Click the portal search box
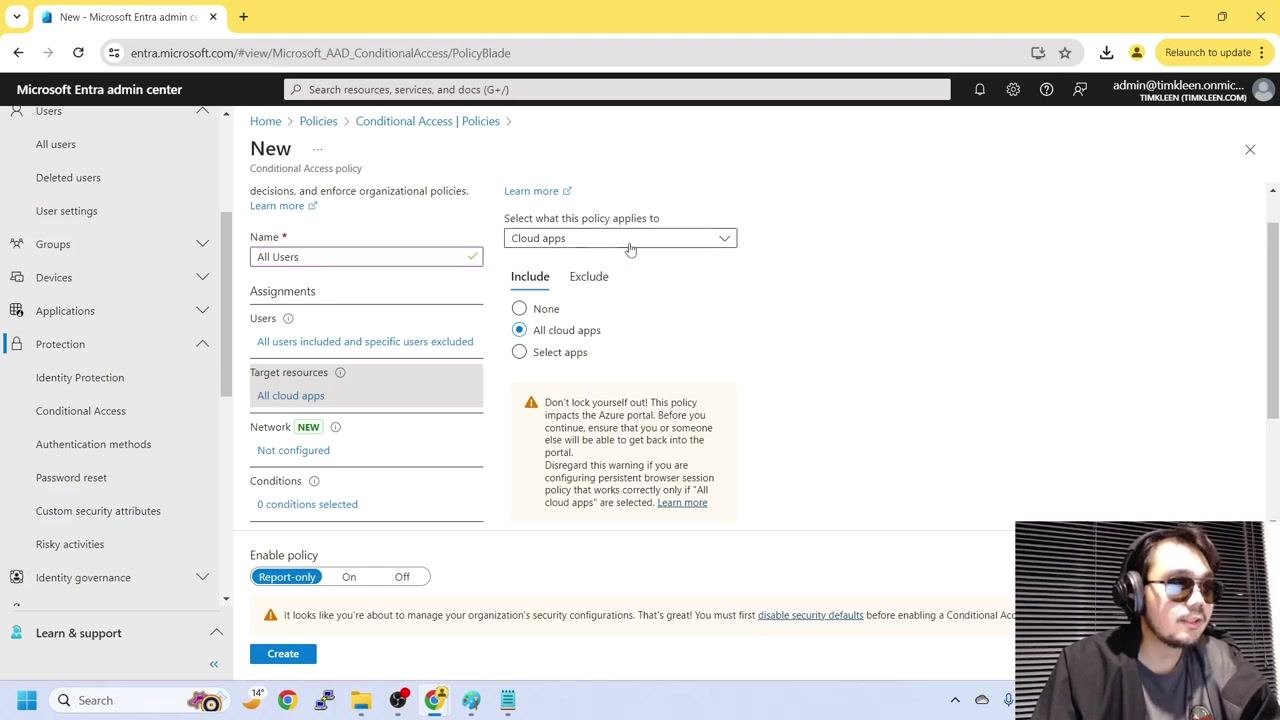The height and width of the screenshot is (720, 1280). 617,90
